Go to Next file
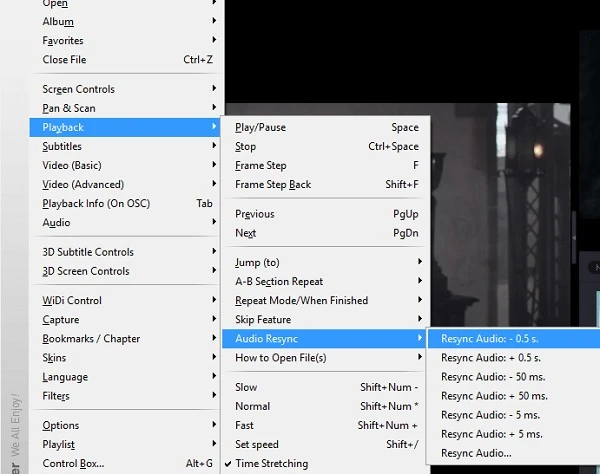The image size is (600, 474). click(x=324, y=233)
